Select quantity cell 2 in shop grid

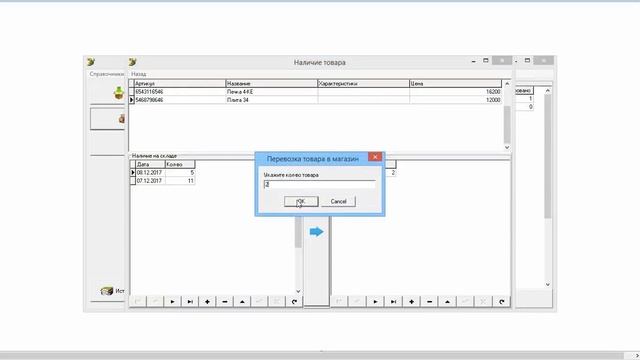pos(391,173)
